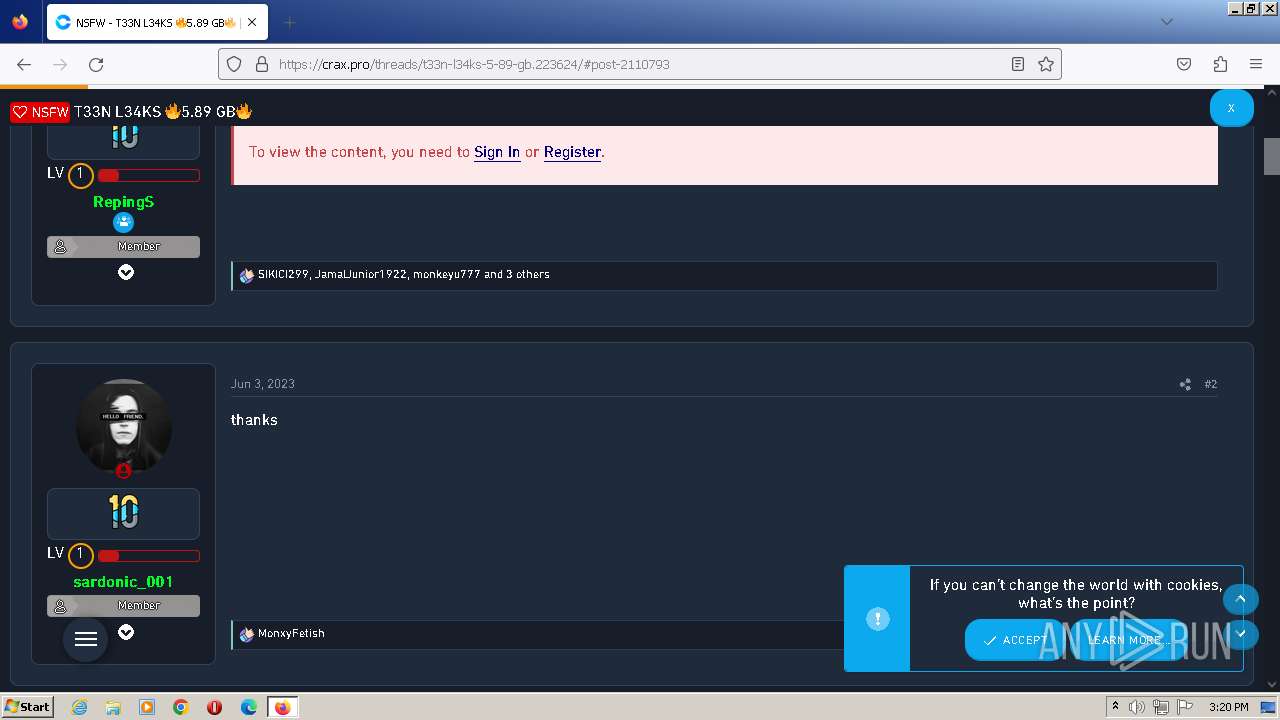This screenshot has height=720, width=1280.
Task: Open post #2 permalink
Action: coord(1211,384)
